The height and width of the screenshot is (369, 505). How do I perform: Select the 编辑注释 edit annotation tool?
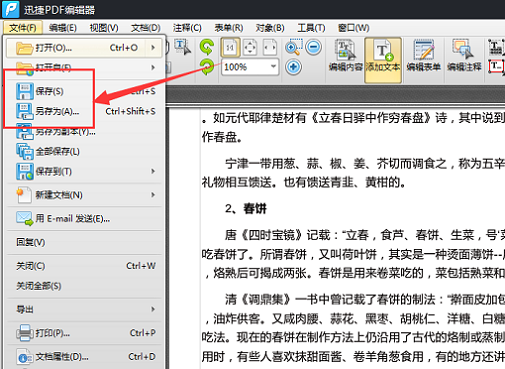coord(464,56)
